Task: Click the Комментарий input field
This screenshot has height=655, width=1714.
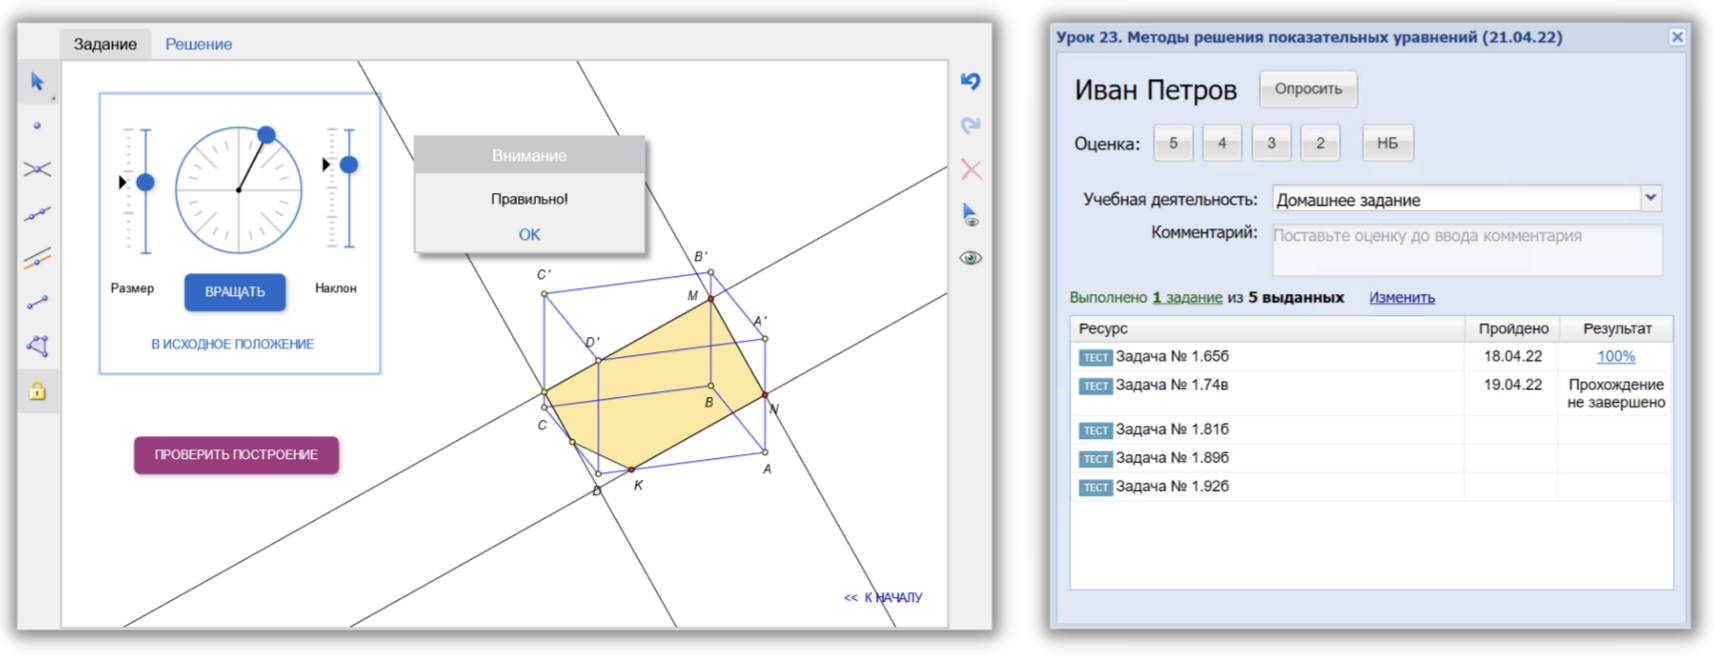Action: pyautogui.click(x=1467, y=249)
